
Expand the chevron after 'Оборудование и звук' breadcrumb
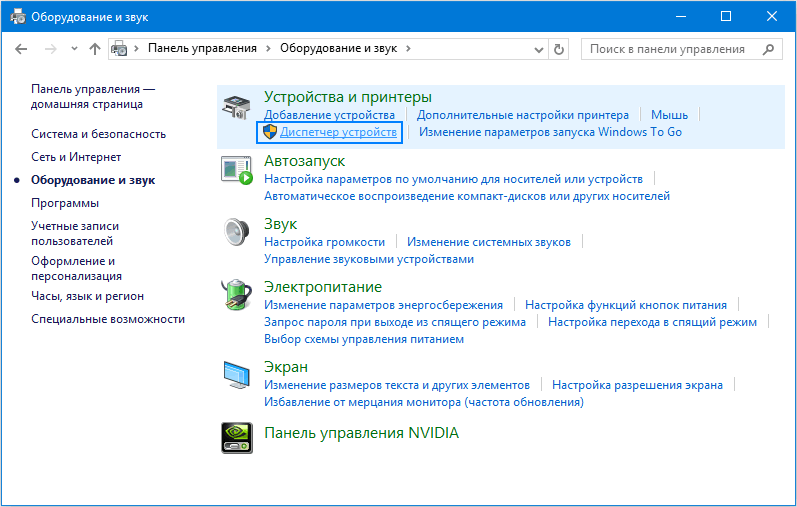click(x=409, y=48)
